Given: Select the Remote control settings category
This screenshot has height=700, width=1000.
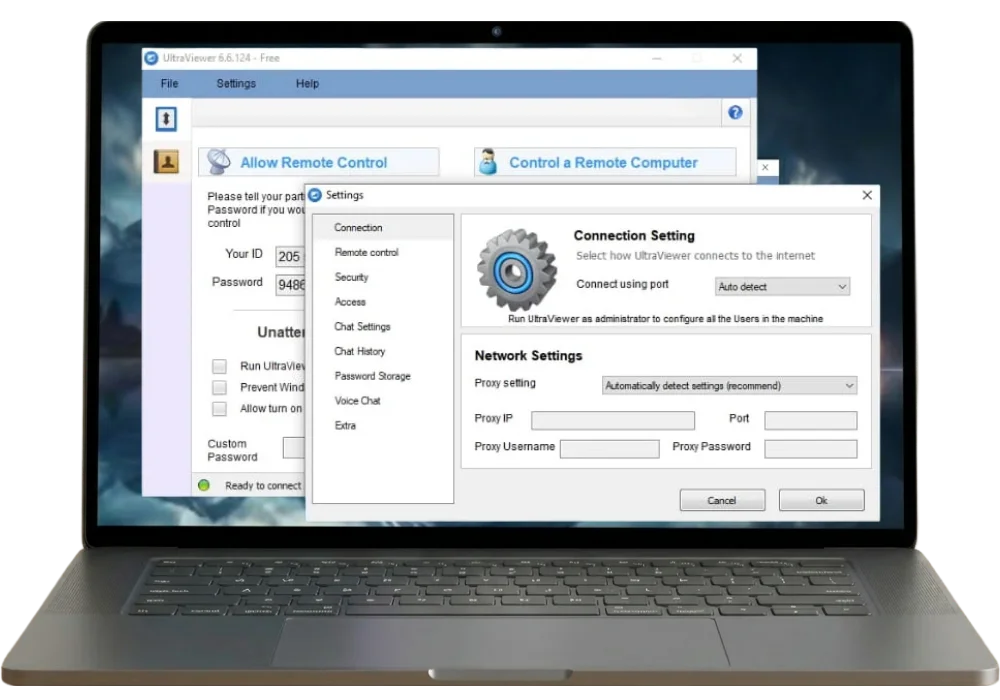Looking at the screenshot, I should point(383,252).
